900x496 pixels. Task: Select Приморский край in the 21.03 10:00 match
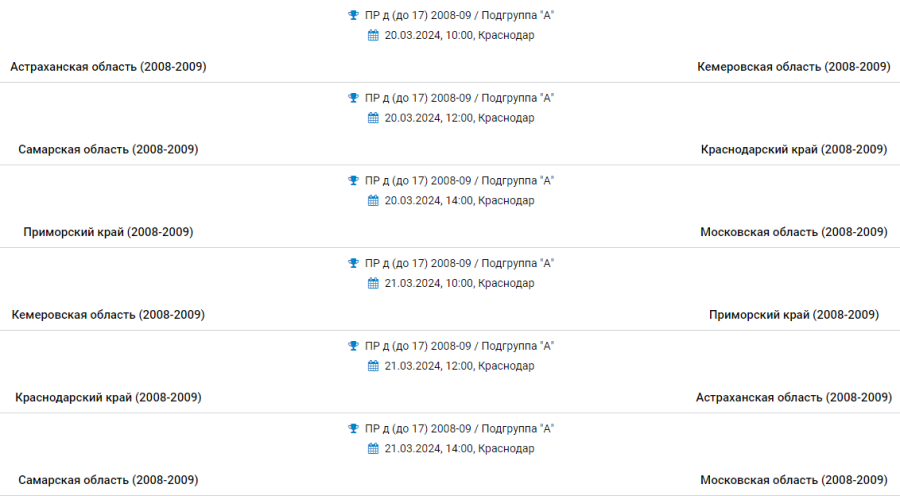(x=794, y=315)
